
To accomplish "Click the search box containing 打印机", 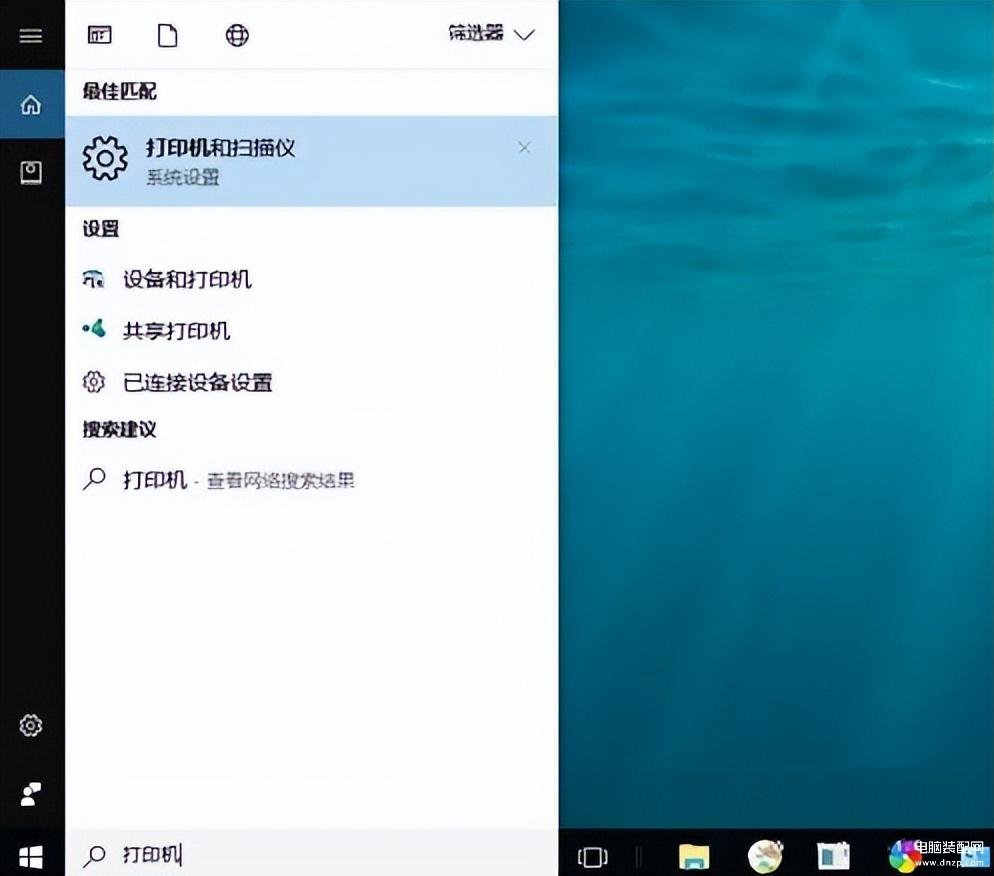I will [311, 854].
